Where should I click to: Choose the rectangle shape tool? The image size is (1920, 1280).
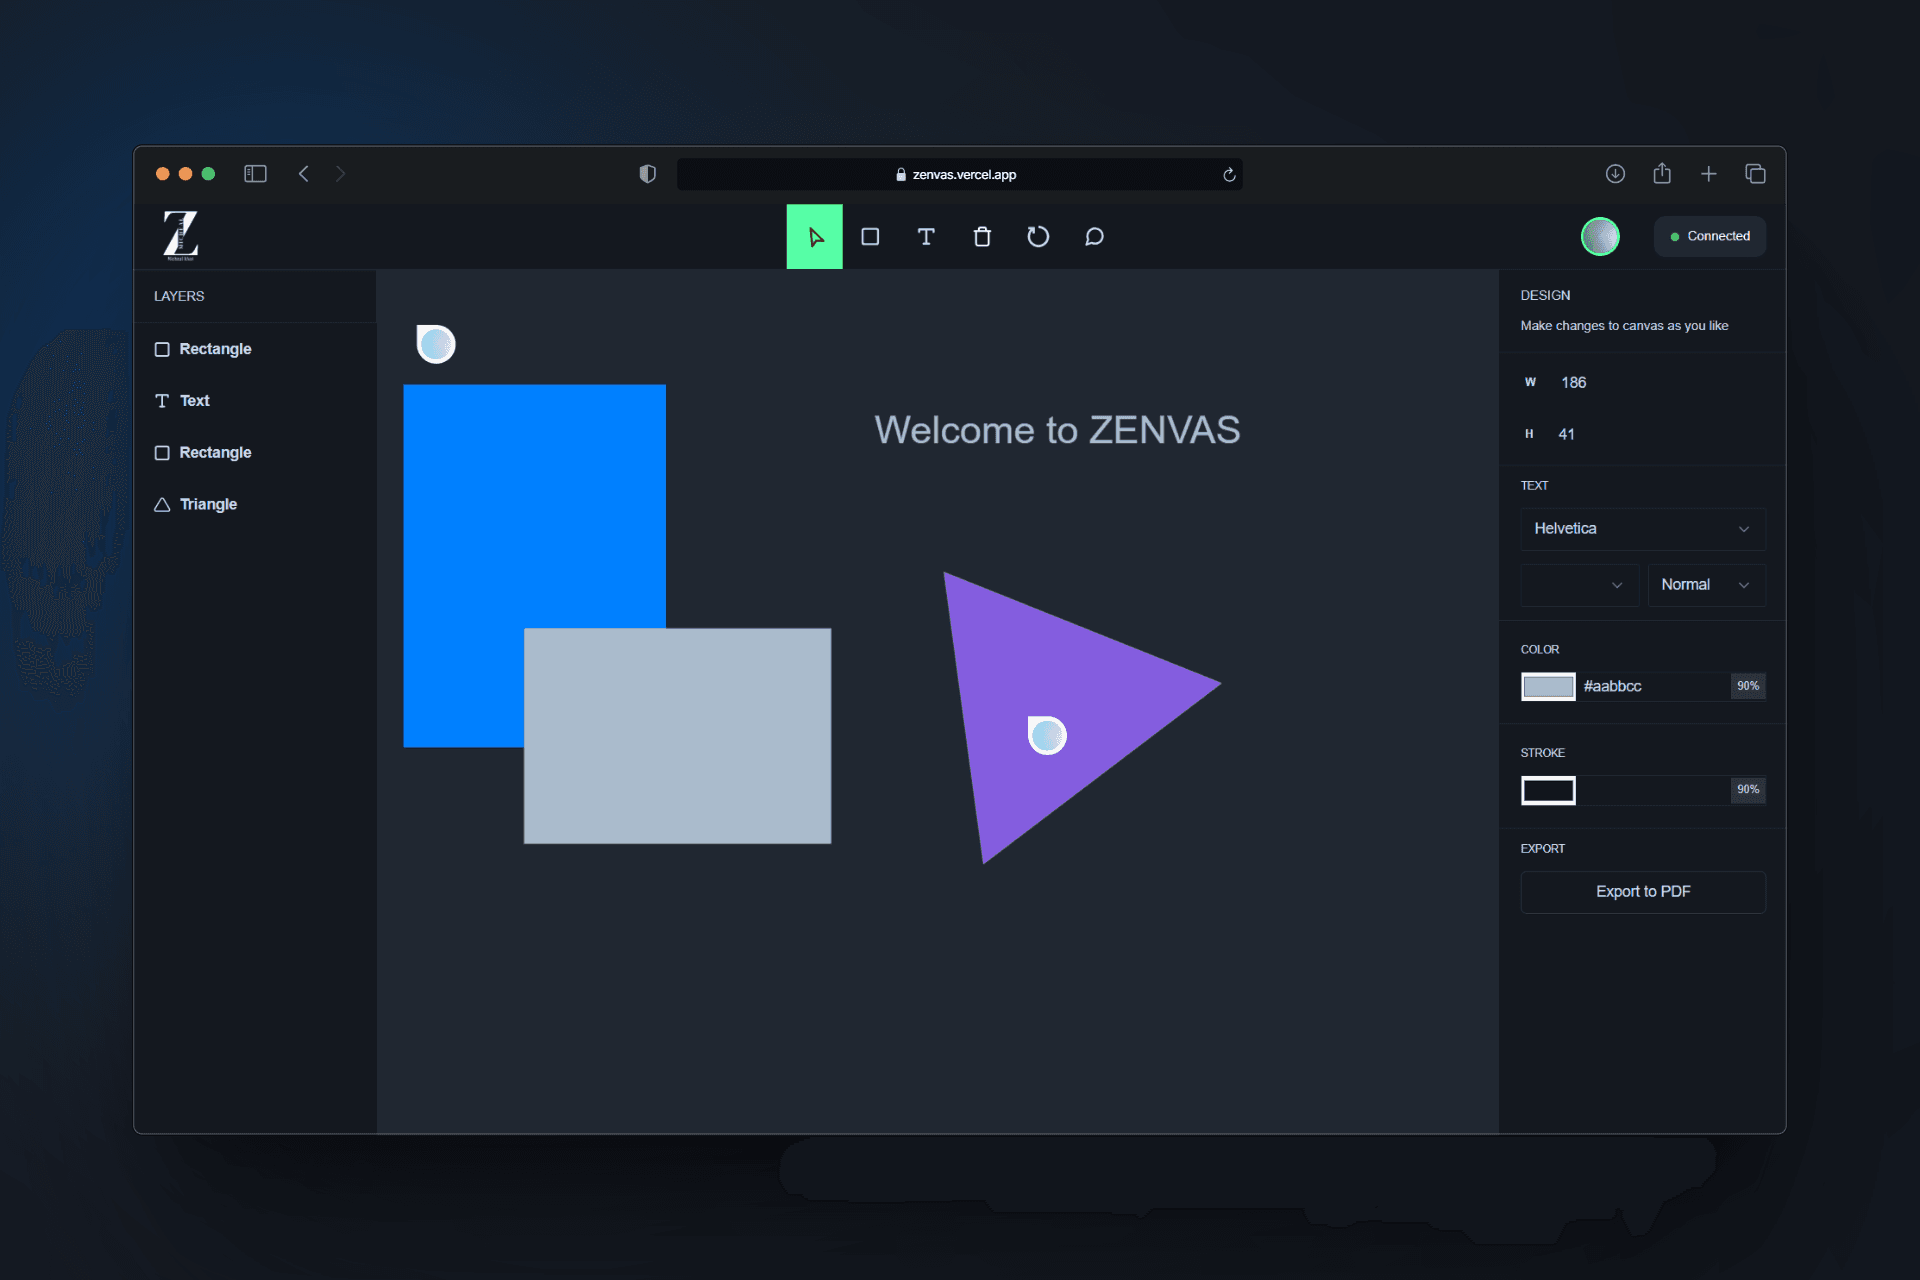[870, 237]
